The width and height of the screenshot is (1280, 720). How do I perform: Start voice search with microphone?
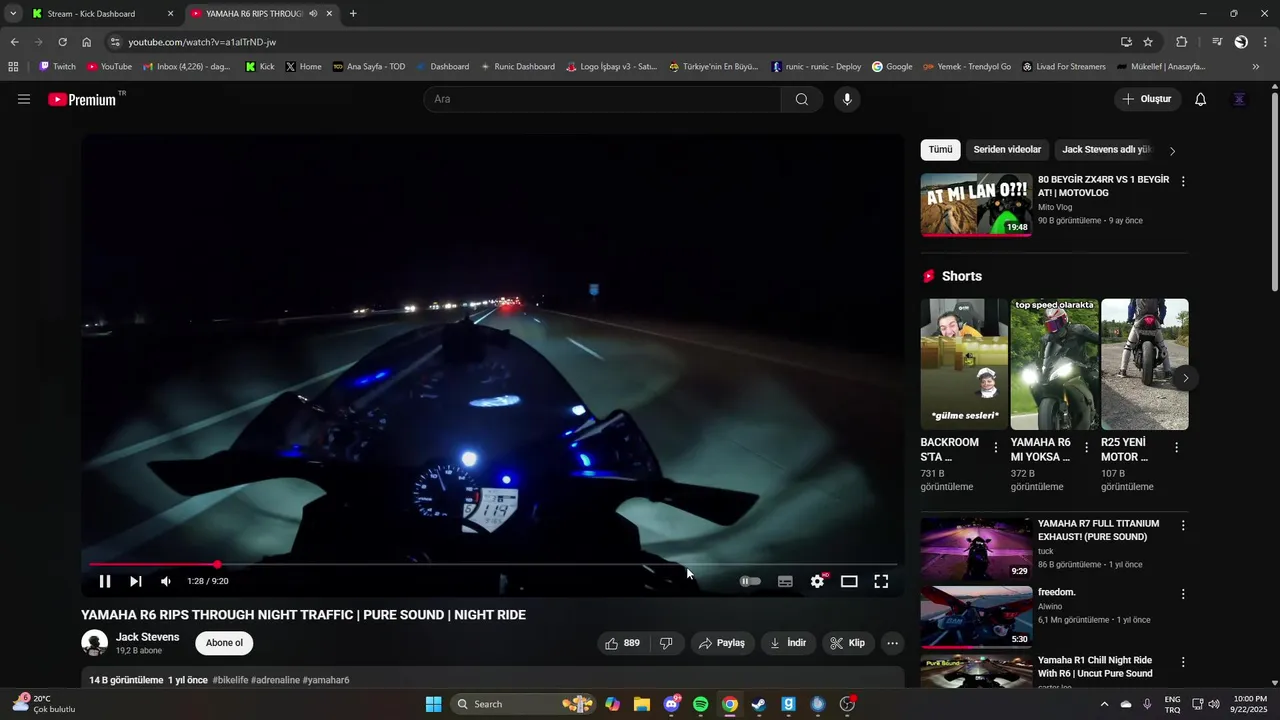click(847, 99)
